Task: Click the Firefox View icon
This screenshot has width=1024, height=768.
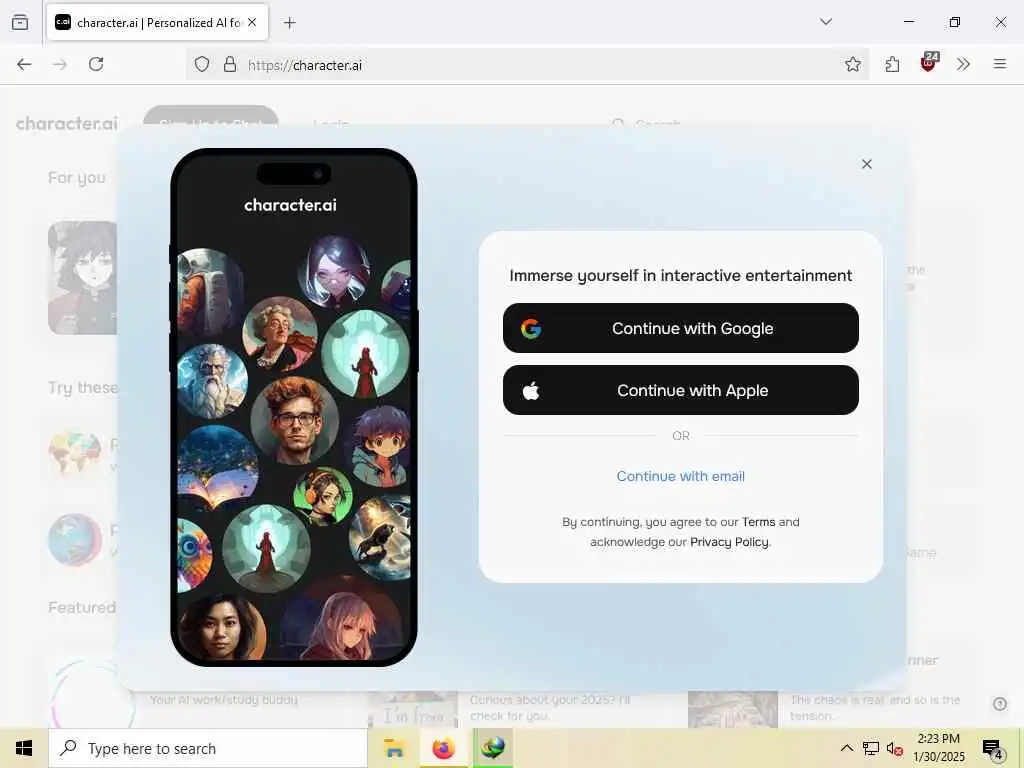Action: (20, 22)
